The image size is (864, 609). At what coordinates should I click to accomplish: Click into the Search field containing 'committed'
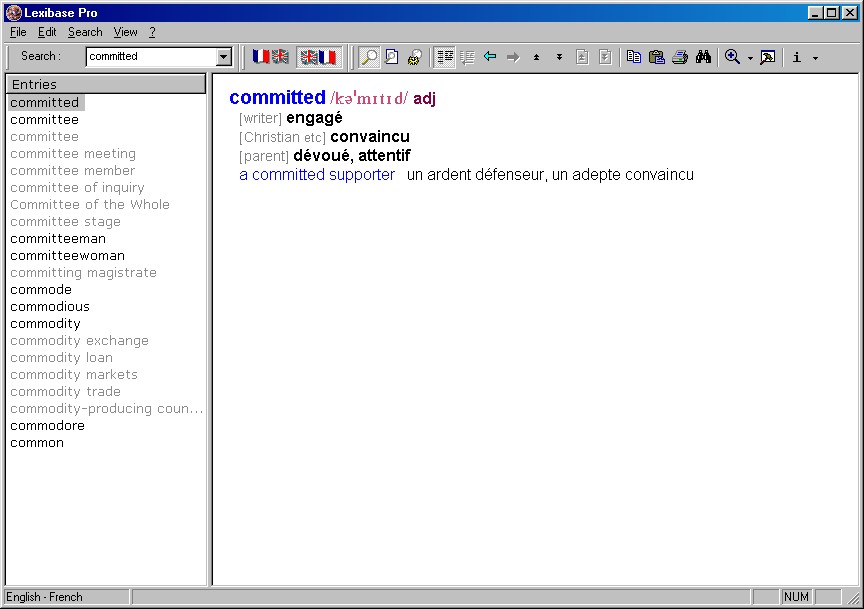point(152,57)
